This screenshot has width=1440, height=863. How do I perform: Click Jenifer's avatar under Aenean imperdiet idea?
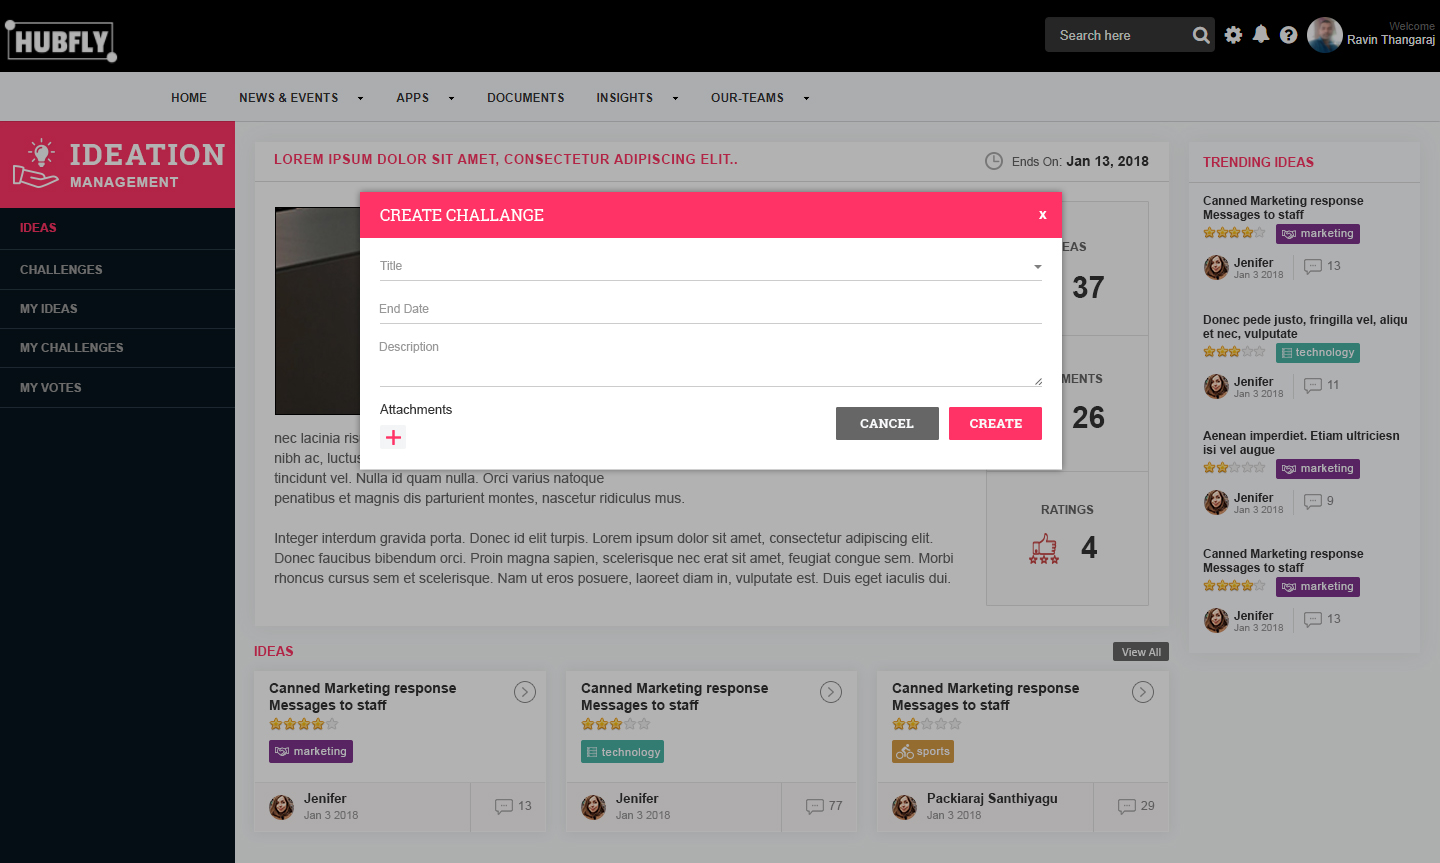coord(1216,502)
